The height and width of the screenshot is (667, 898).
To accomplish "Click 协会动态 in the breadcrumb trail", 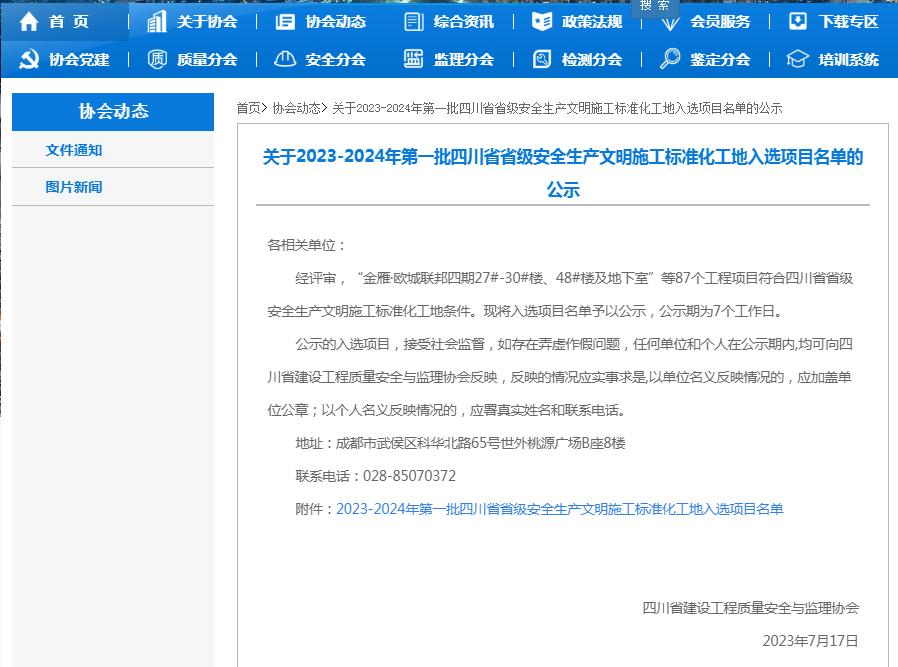I will (296, 108).
